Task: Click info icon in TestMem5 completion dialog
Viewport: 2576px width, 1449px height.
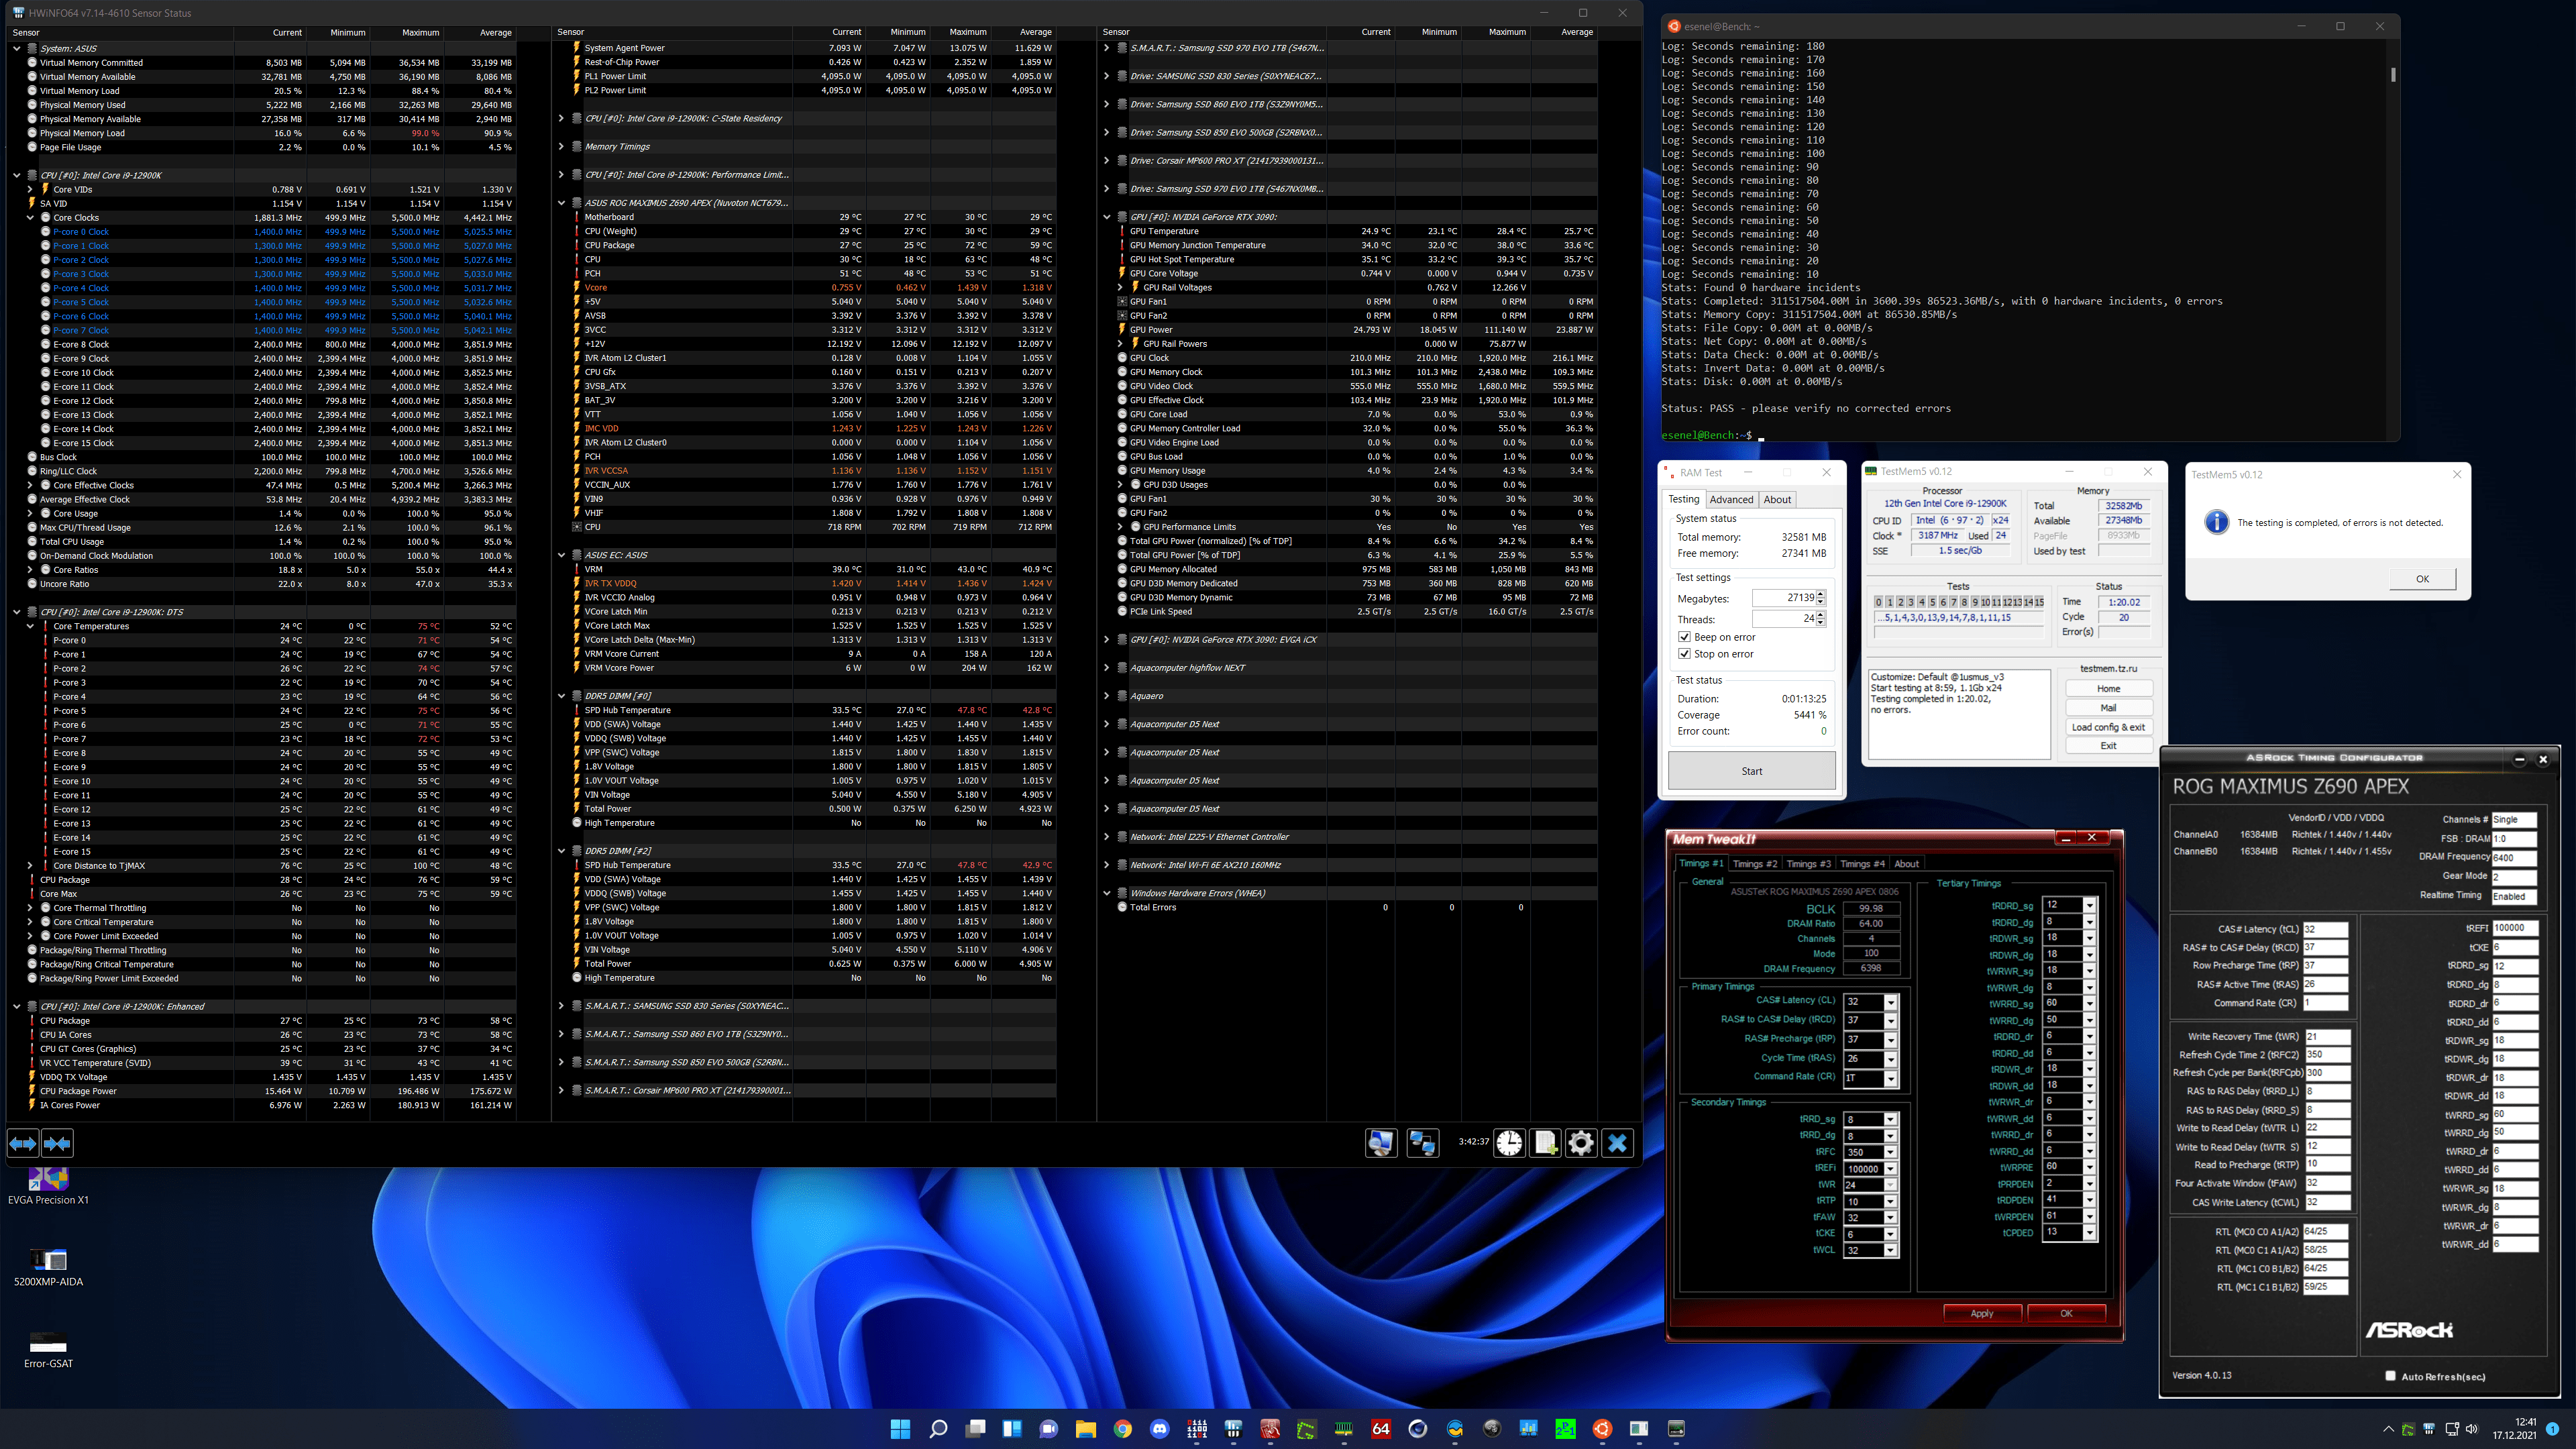Action: pos(2216,522)
